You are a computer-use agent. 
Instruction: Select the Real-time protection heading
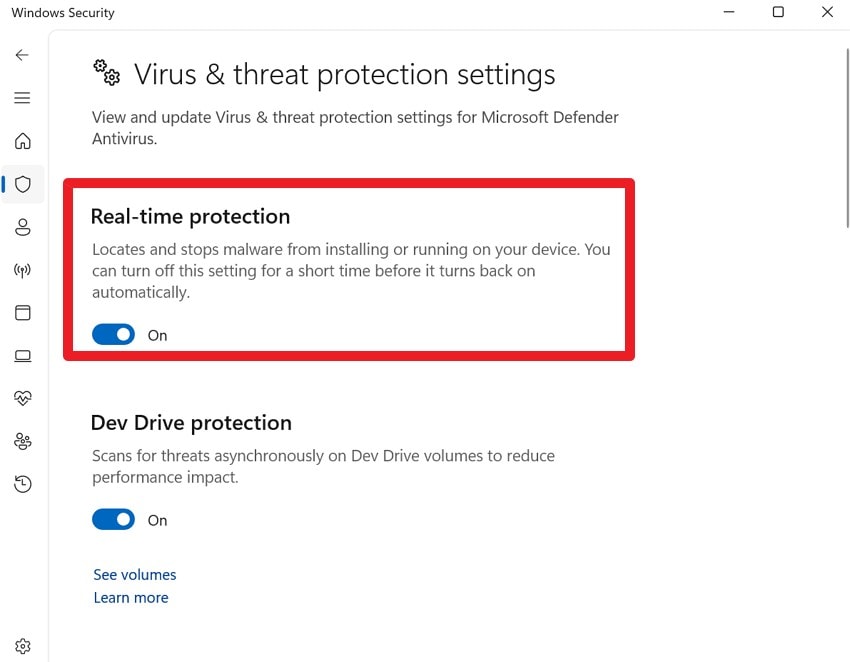[x=190, y=216]
